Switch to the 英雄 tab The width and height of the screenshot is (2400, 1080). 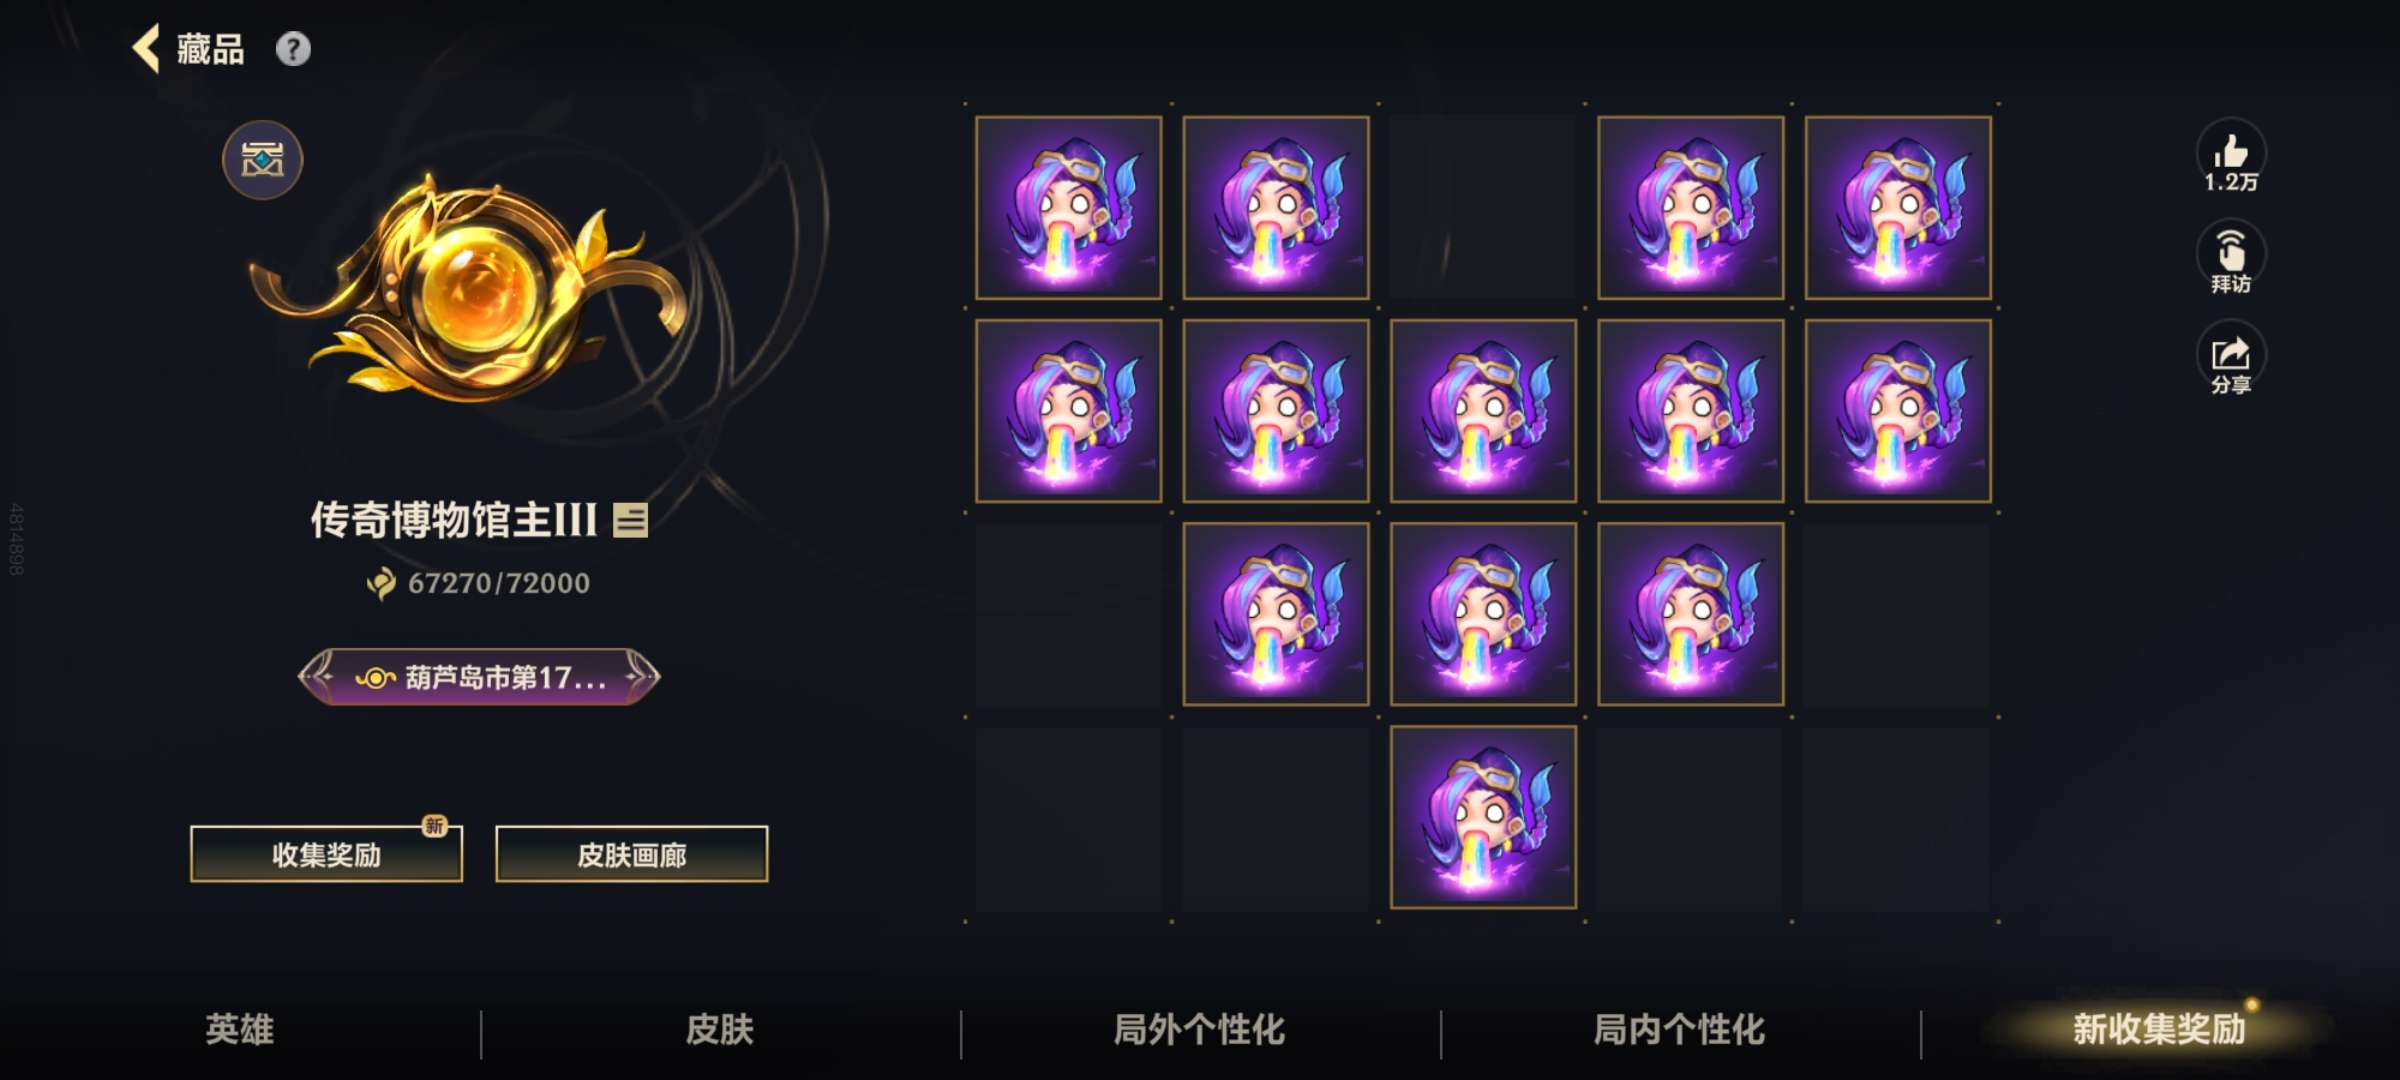[240, 1029]
